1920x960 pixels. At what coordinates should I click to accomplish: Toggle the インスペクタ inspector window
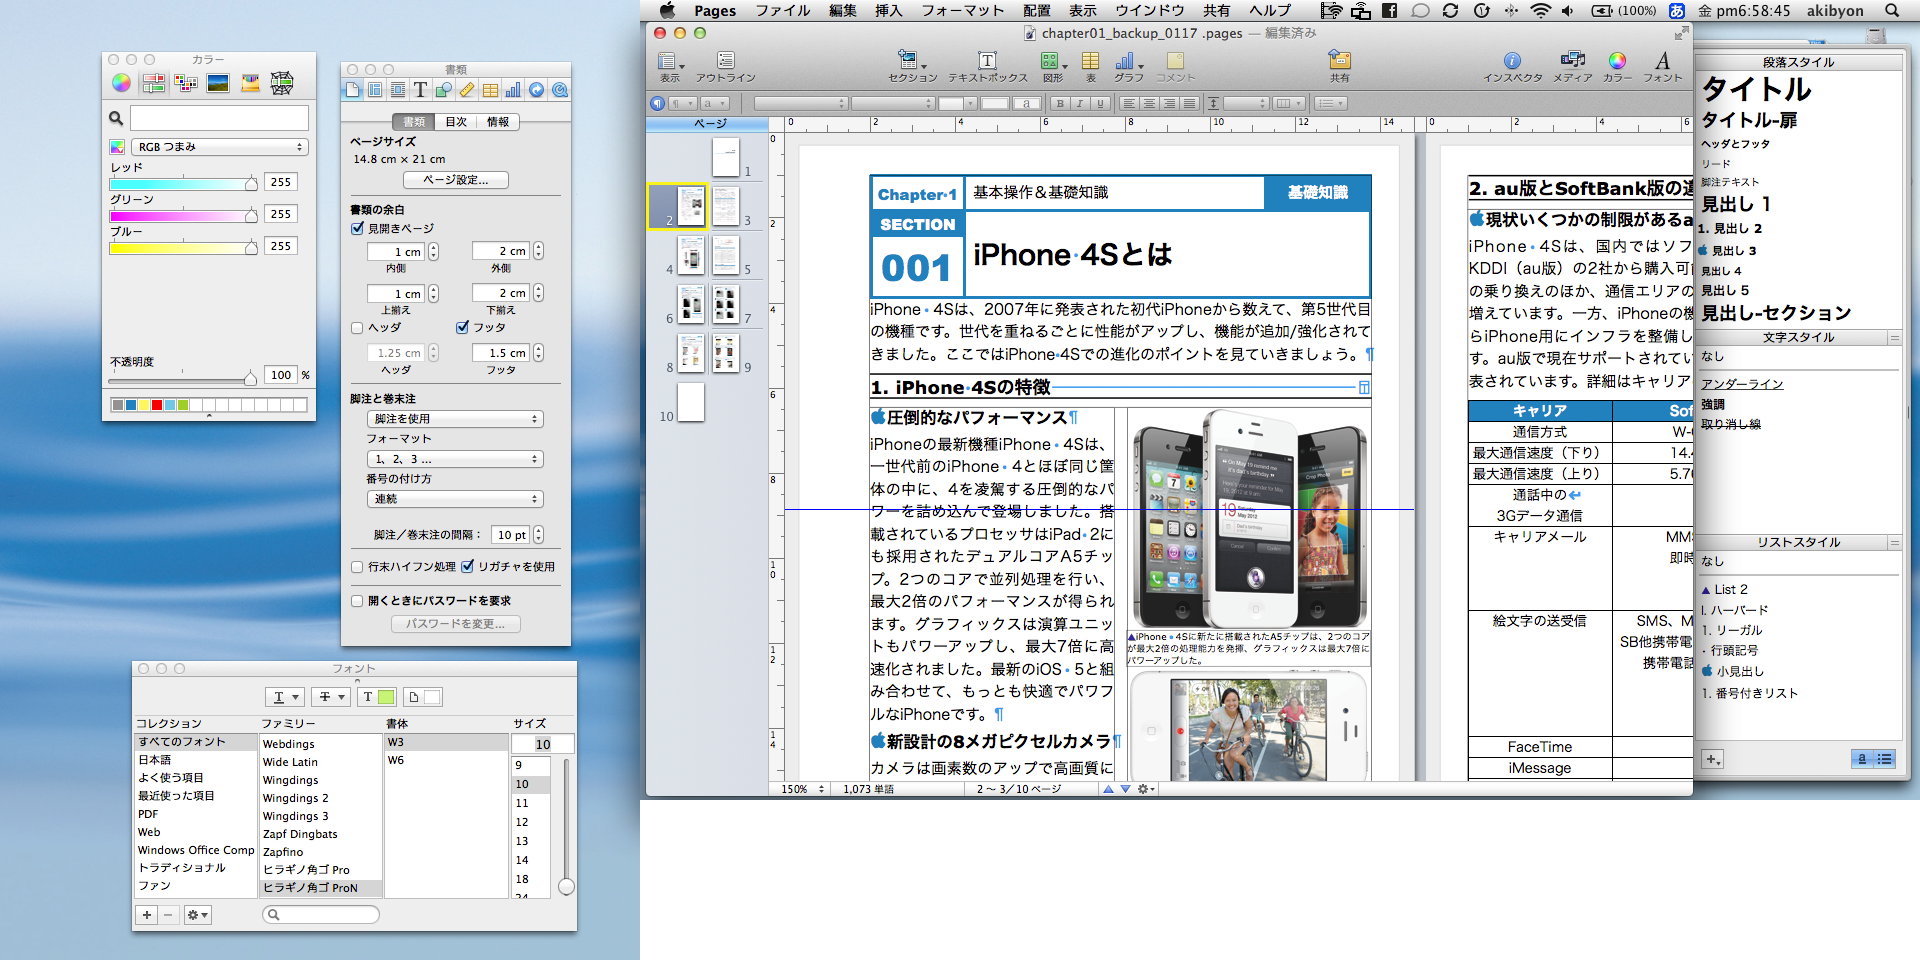coord(1513,67)
